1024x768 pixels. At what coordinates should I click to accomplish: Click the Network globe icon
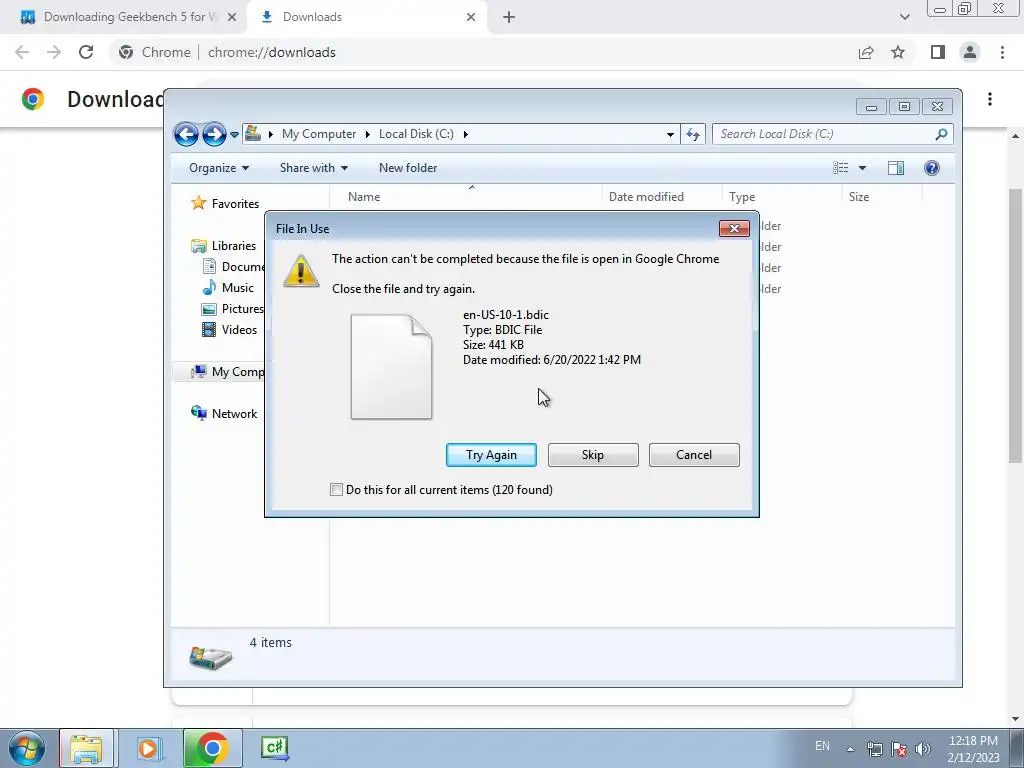click(199, 413)
